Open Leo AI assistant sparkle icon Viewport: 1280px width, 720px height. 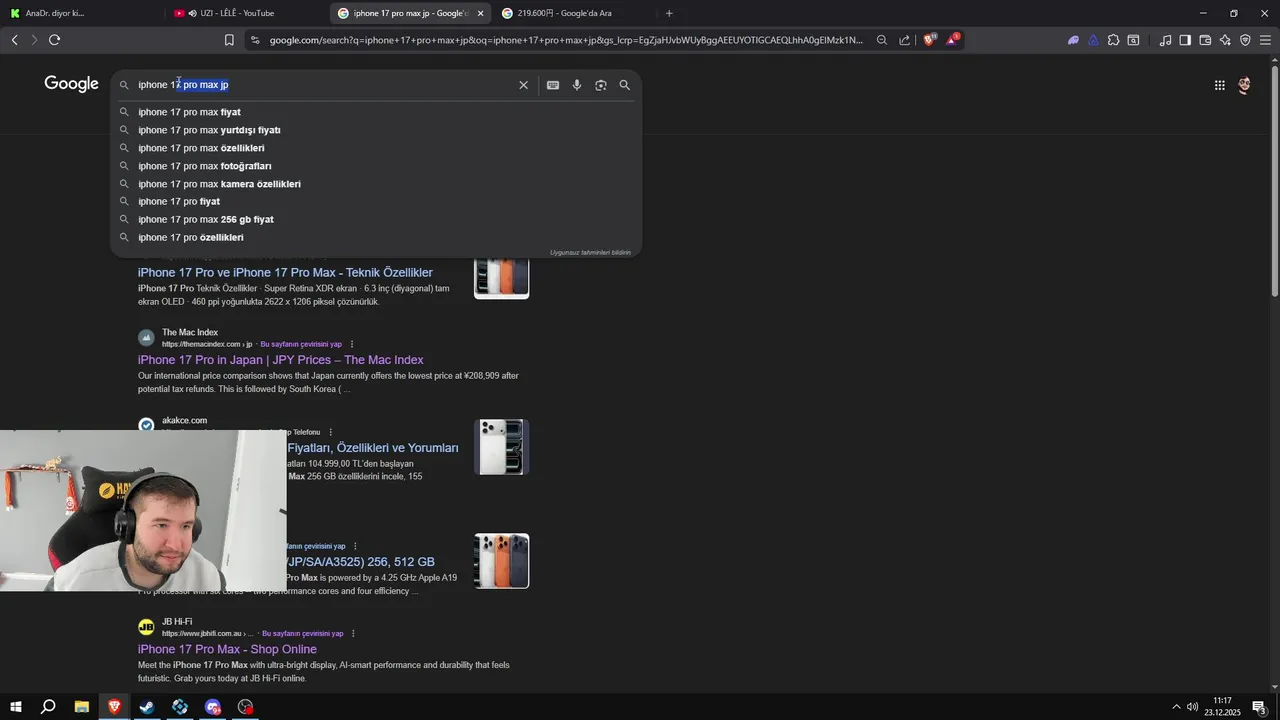coord(1225,40)
